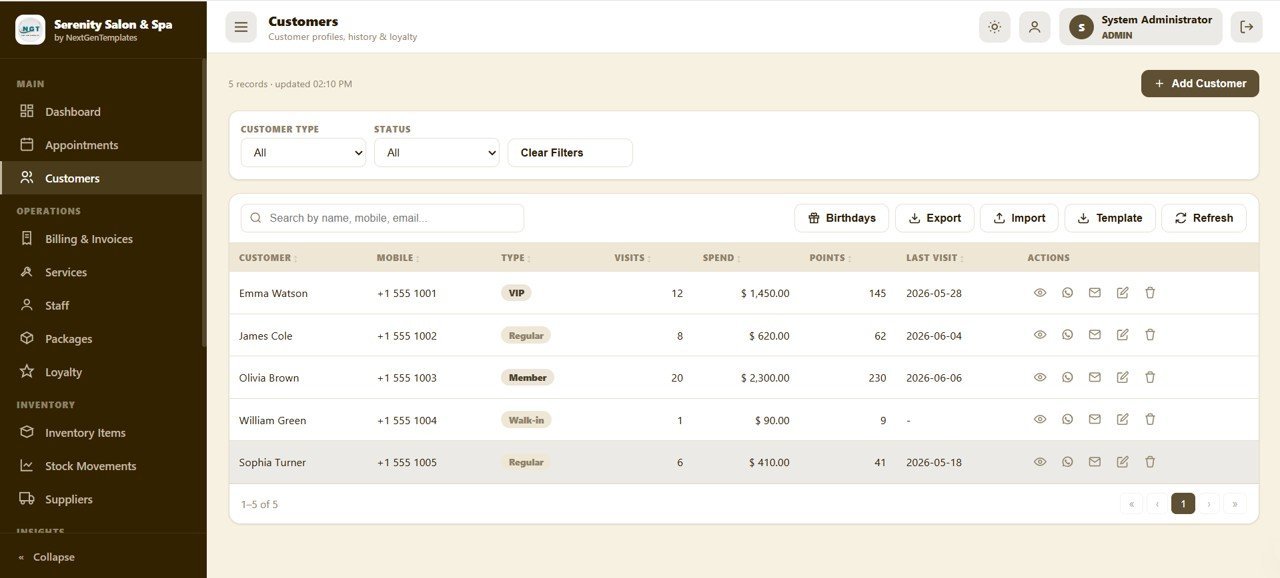Open WhatsApp icon for James Cole
The width and height of the screenshot is (1280, 578).
pos(1067,335)
